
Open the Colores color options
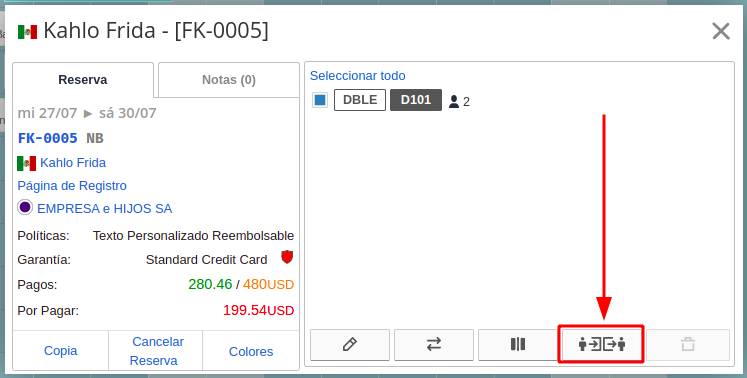(251, 351)
